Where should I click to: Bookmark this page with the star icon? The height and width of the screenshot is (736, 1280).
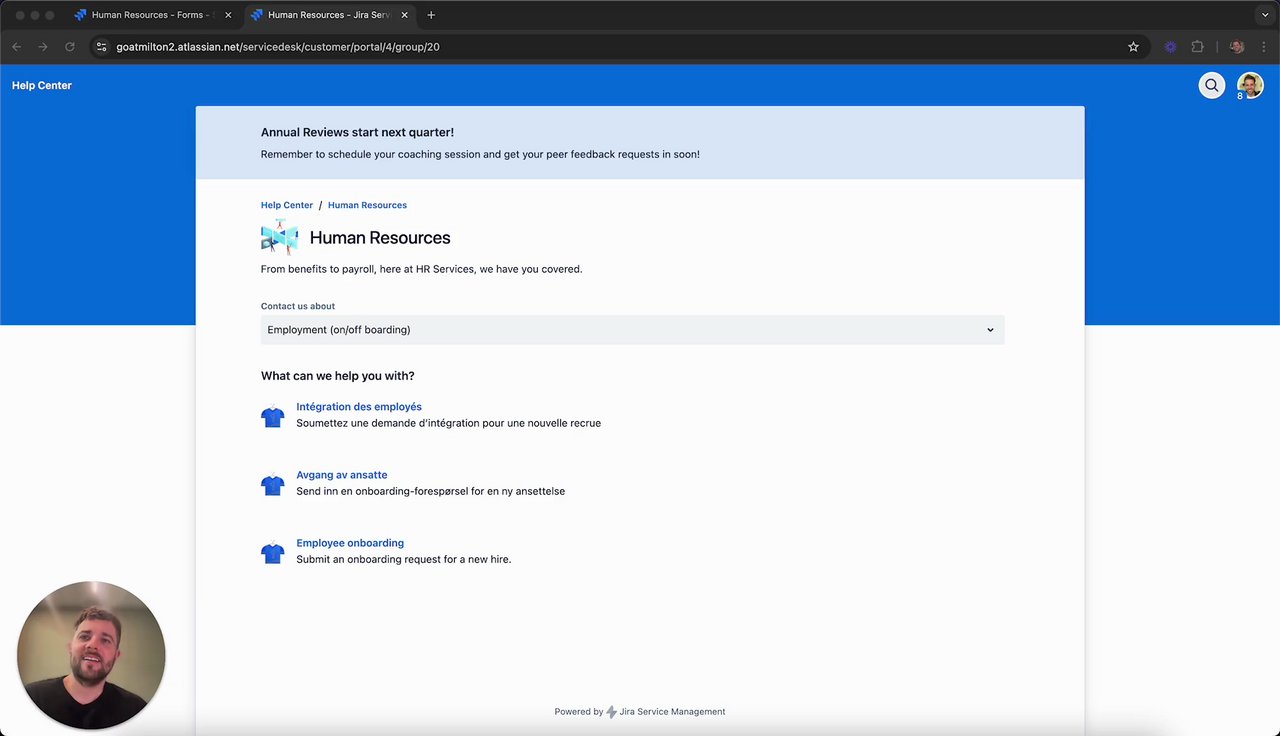pos(1133,47)
